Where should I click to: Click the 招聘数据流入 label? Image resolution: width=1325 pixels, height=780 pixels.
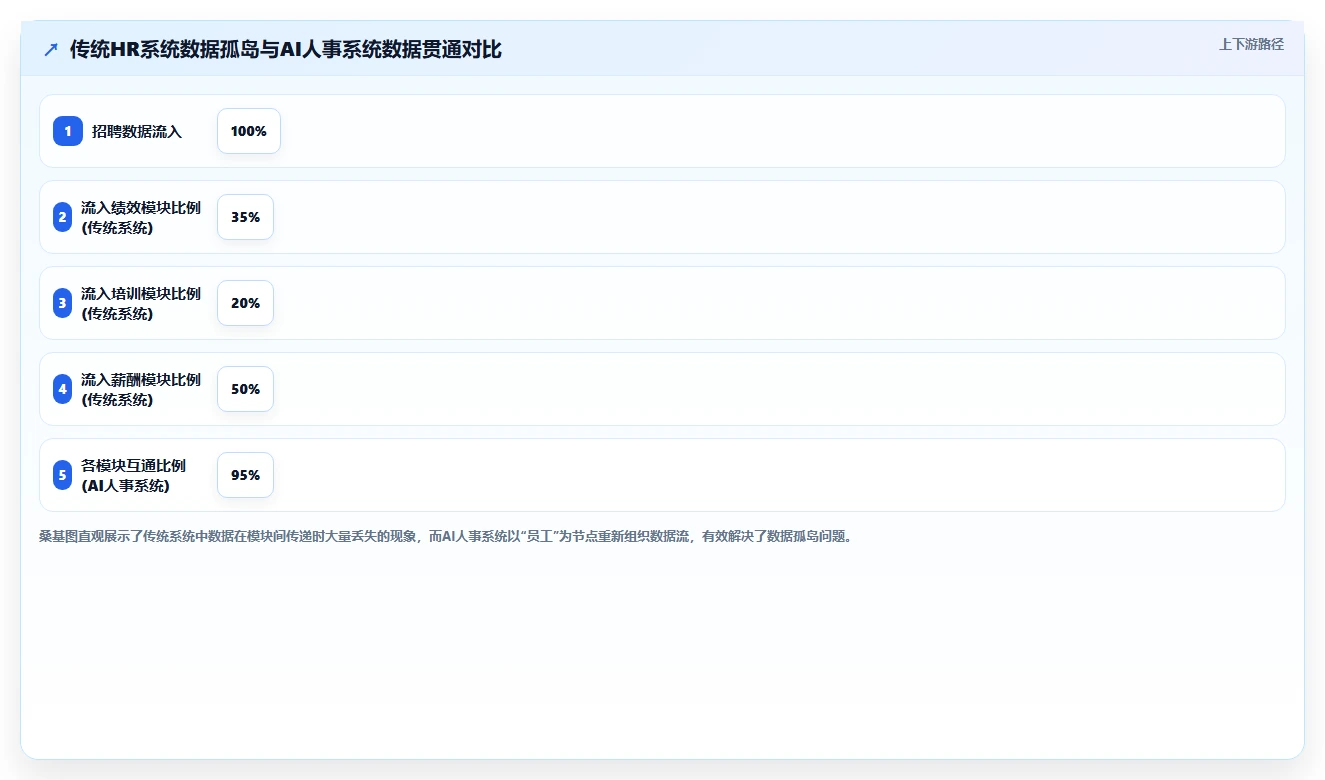click(137, 131)
